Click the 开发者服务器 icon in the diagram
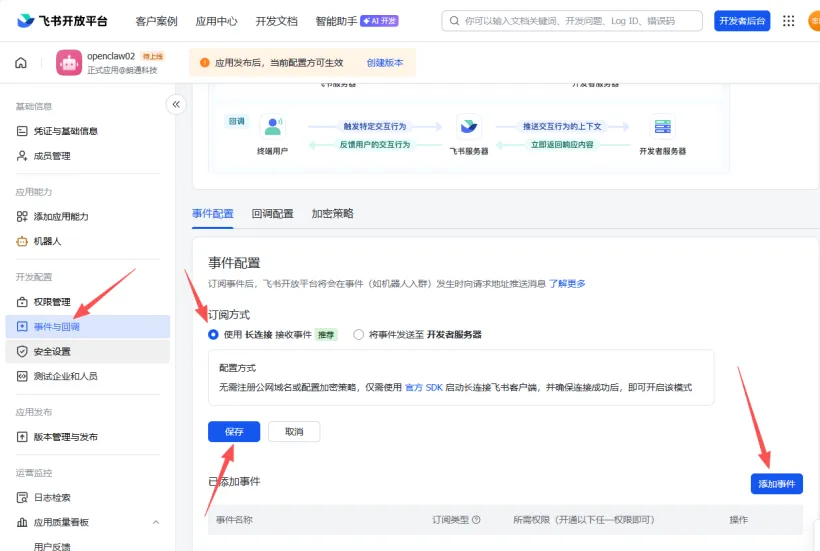Screen dimensions: 820x551 663,127
